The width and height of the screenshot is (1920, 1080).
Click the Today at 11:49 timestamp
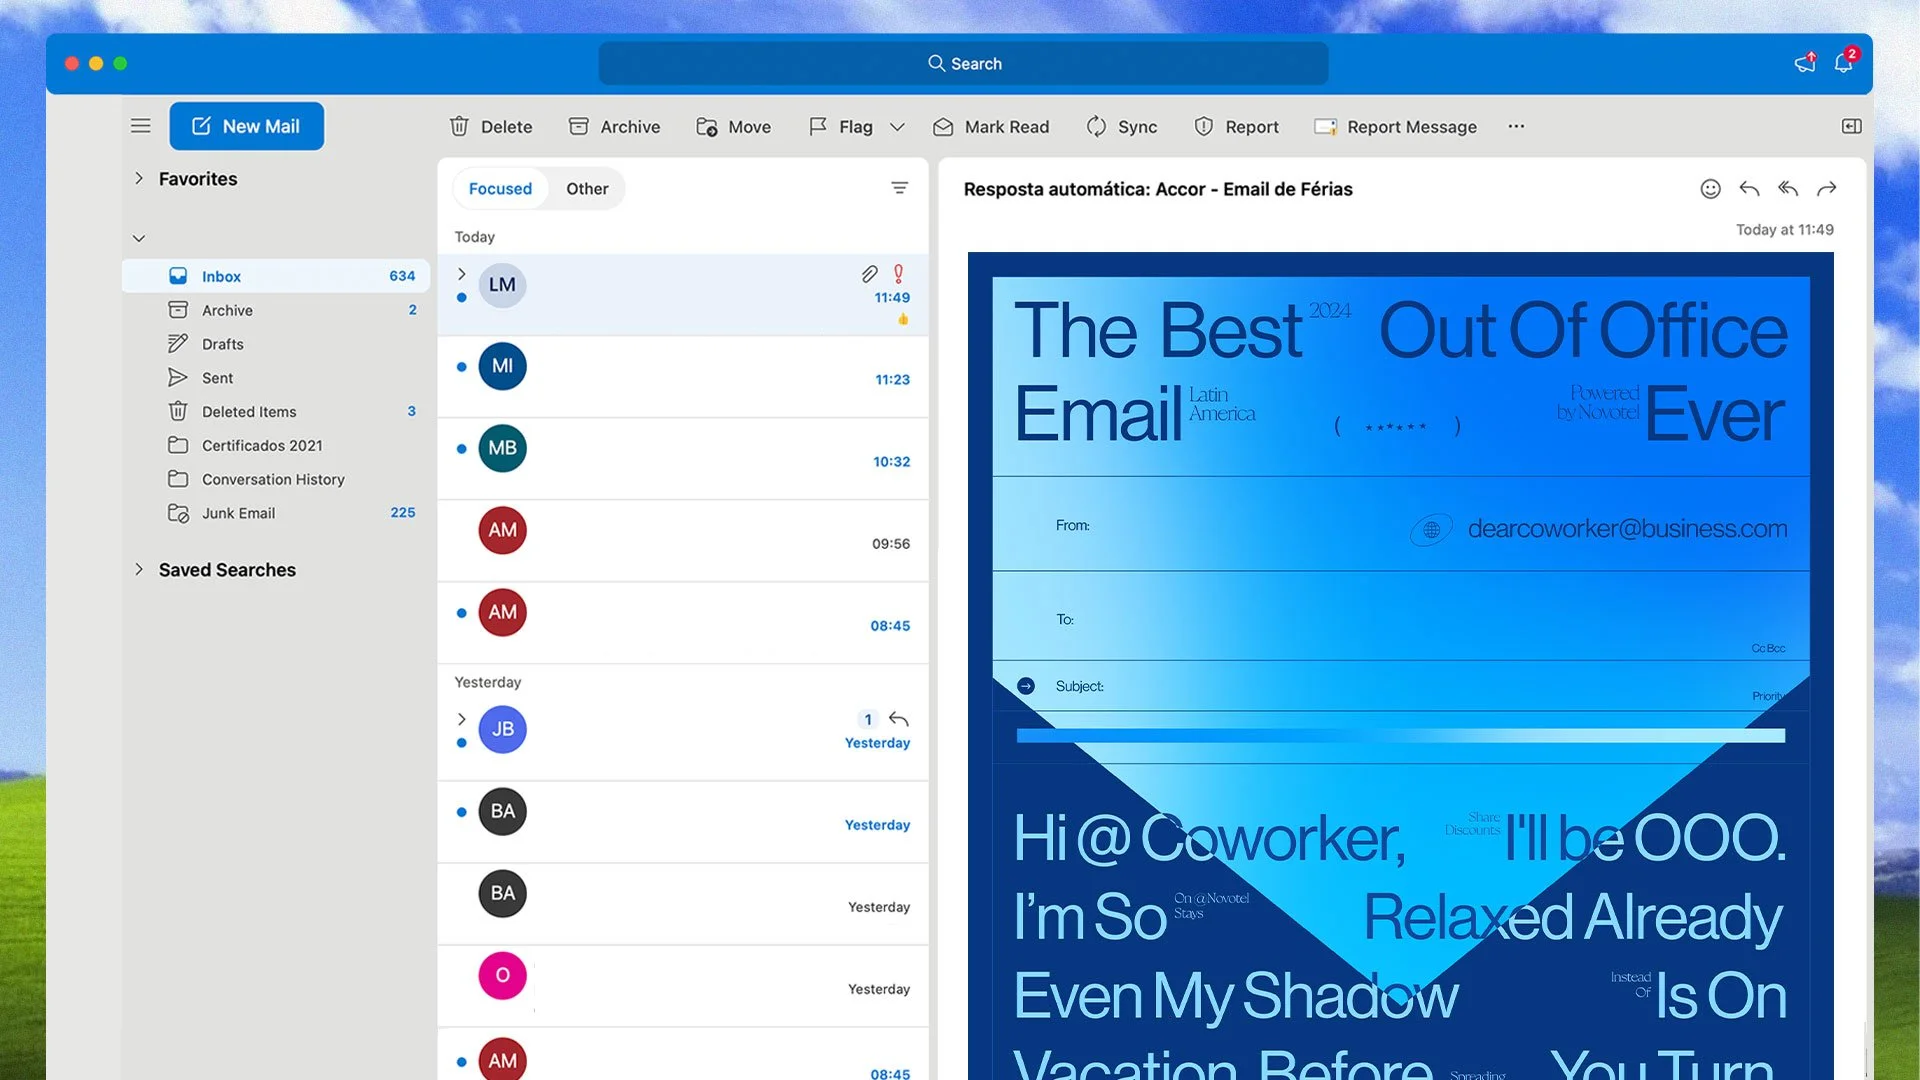(x=1784, y=229)
